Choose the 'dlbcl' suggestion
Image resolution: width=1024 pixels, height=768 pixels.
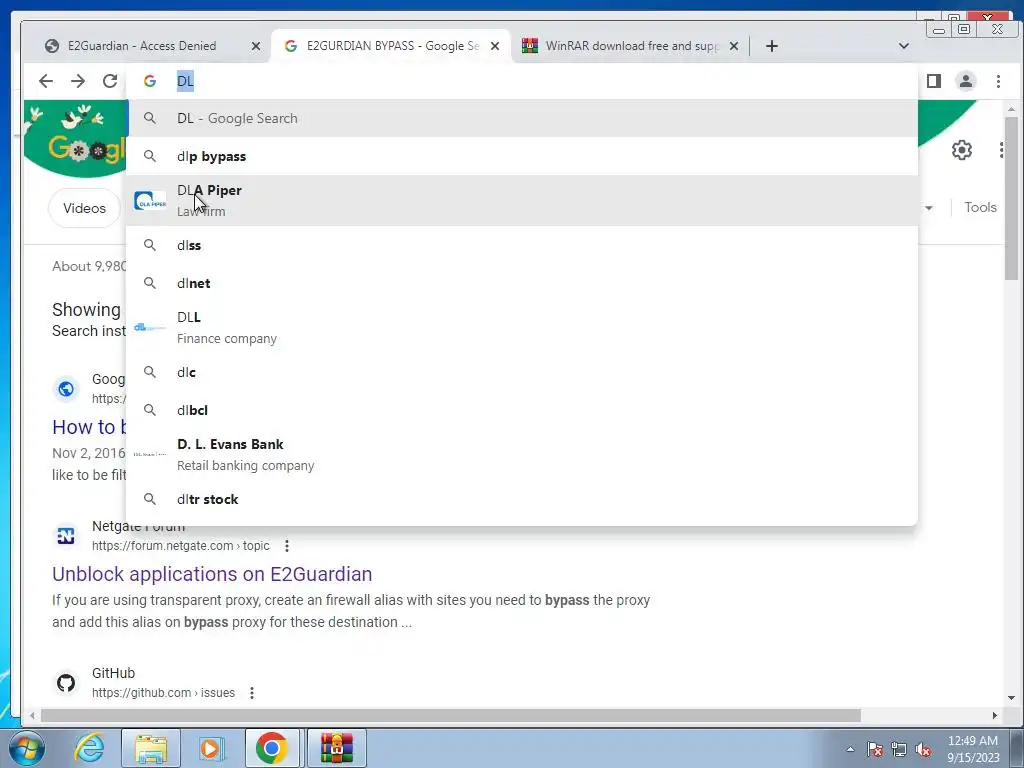(x=522, y=409)
